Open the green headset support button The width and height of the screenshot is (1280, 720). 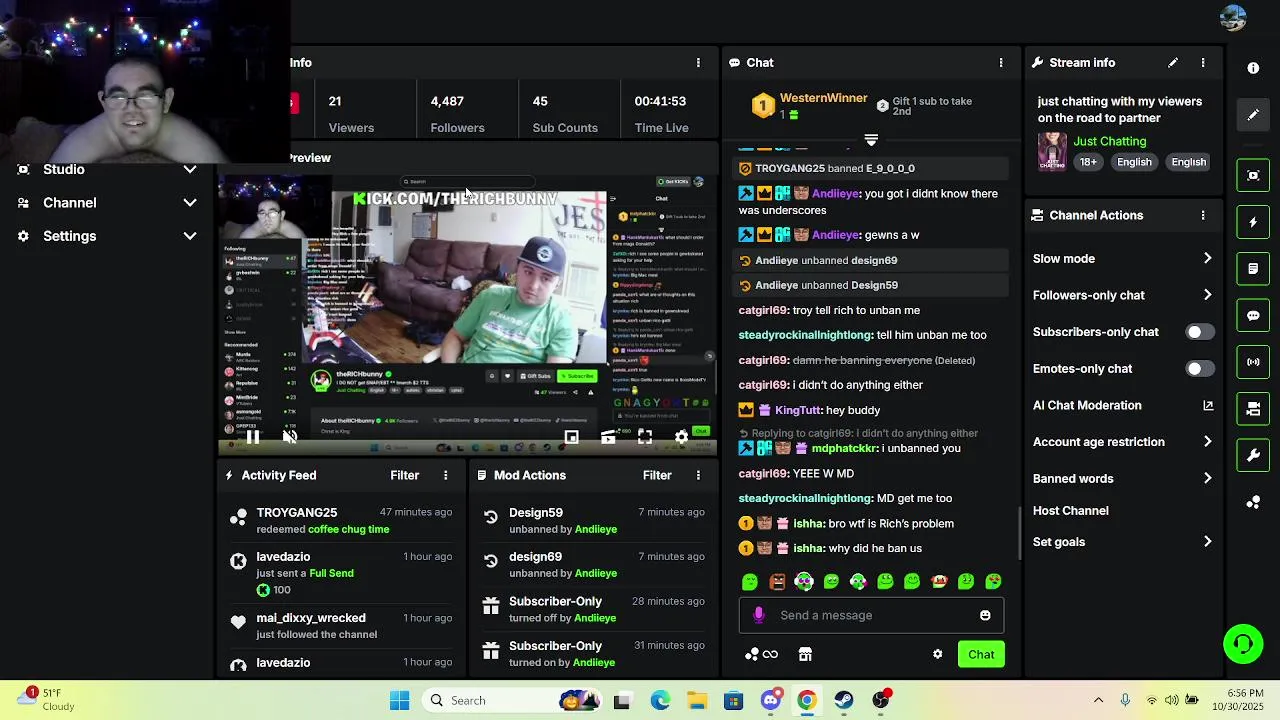(x=1243, y=644)
